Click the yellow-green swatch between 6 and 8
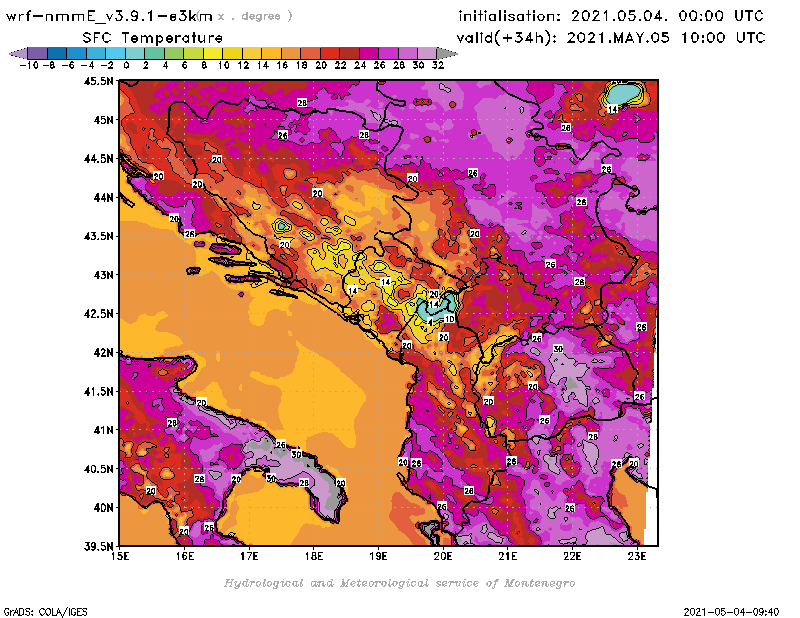 pyautogui.click(x=193, y=53)
